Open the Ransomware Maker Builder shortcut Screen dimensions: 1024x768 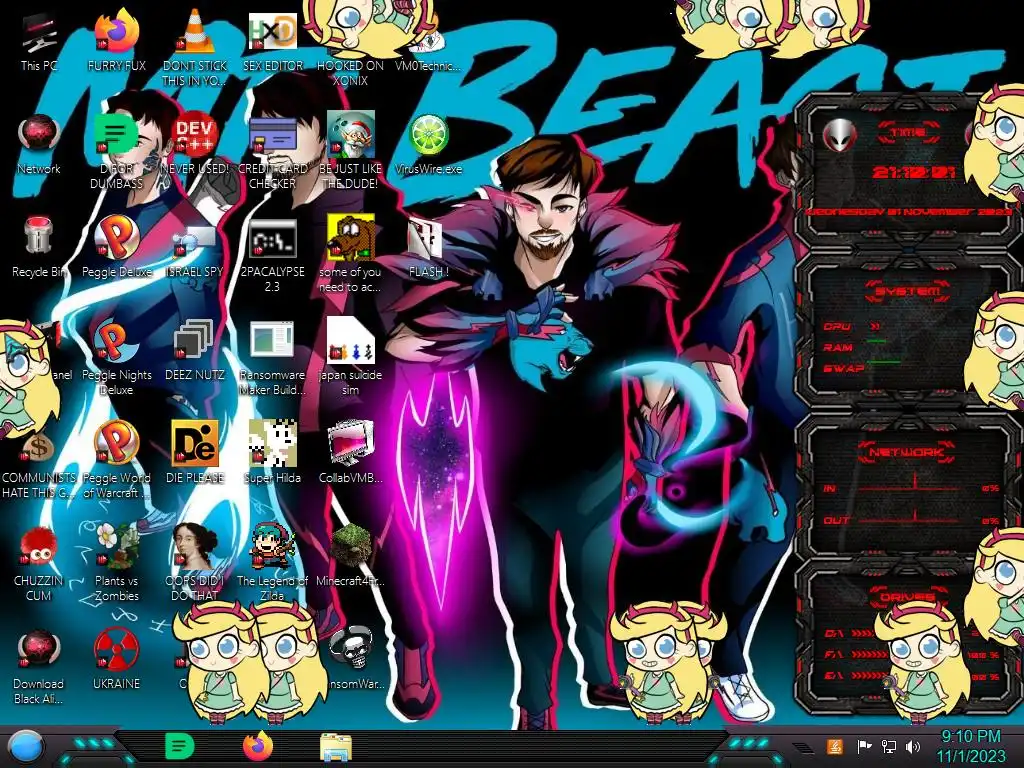(x=272, y=358)
